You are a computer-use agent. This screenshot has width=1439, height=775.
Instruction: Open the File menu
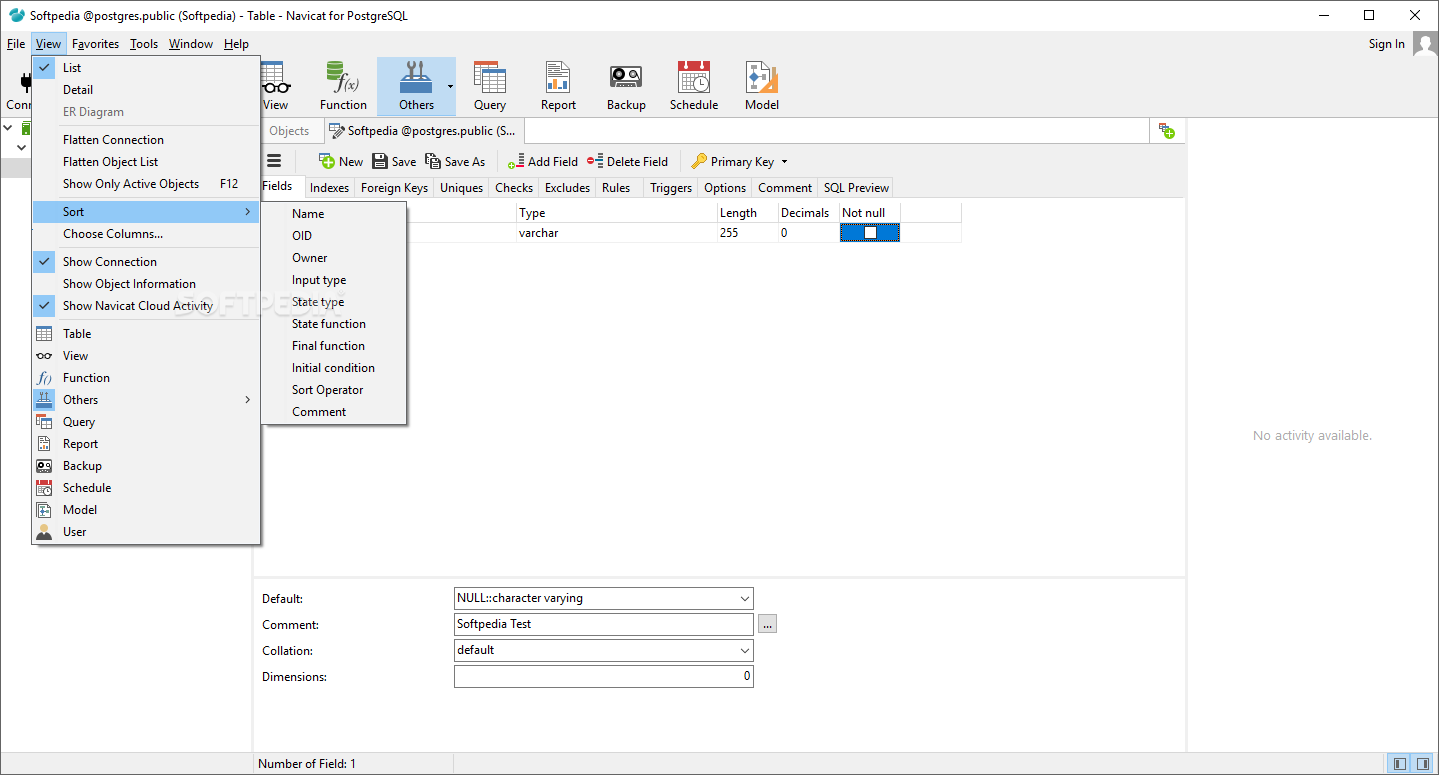coord(16,44)
